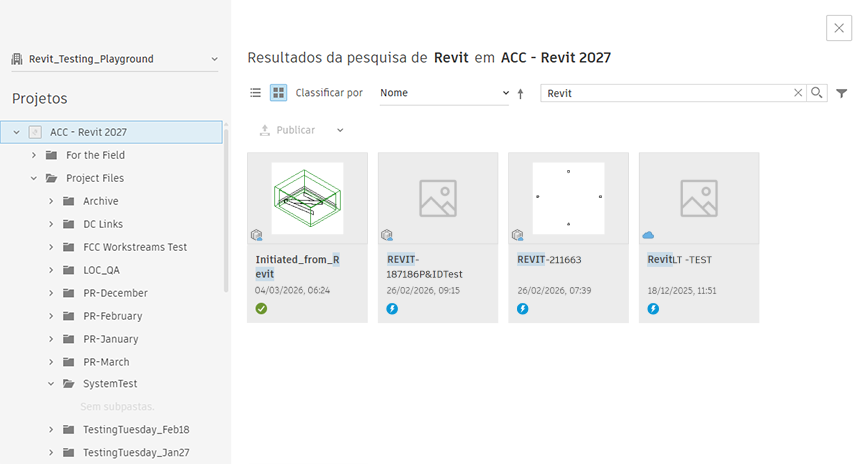Viewport: 860px width, 464px height.
Task: Expand TestingTuesday_Jan27 folder
Action: (x=51, y=453)
